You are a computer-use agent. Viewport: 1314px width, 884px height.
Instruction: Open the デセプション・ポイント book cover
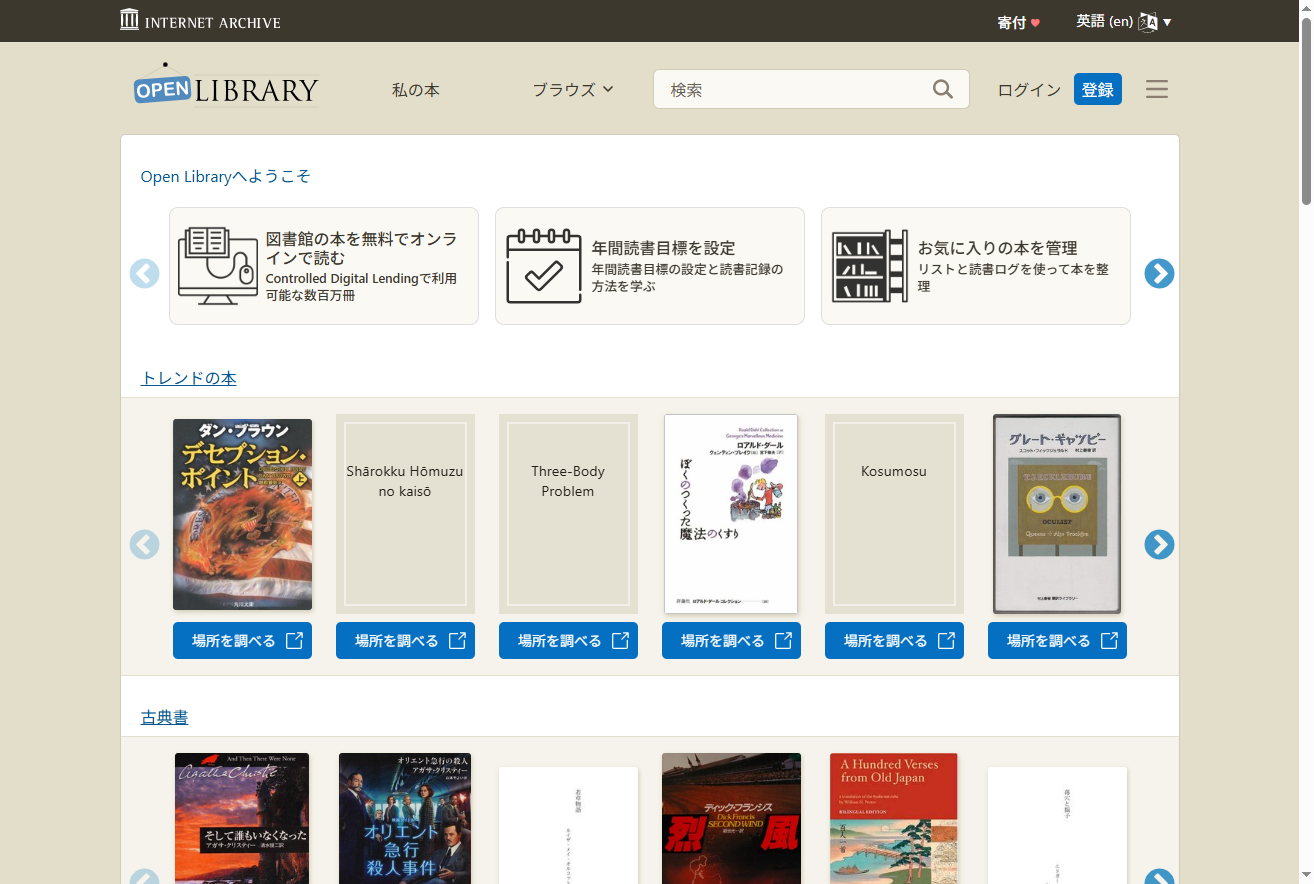click(x=242, y=514)
